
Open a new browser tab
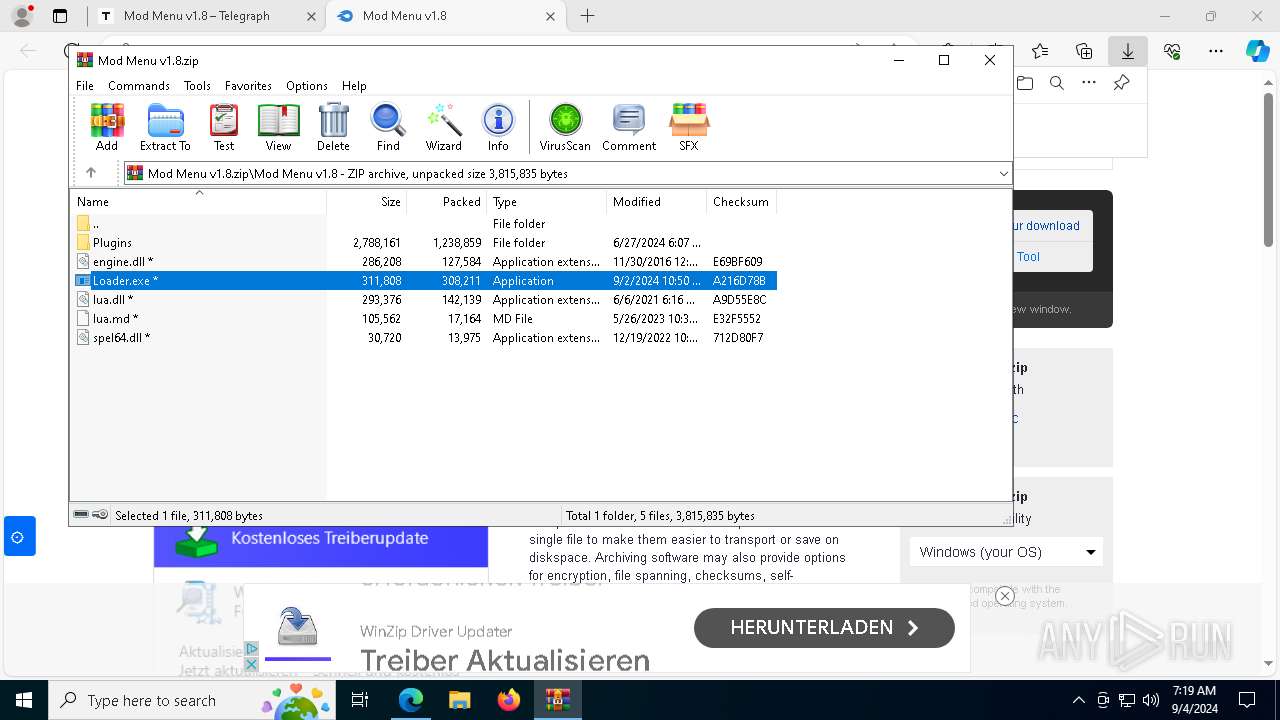tap(587, 16)
